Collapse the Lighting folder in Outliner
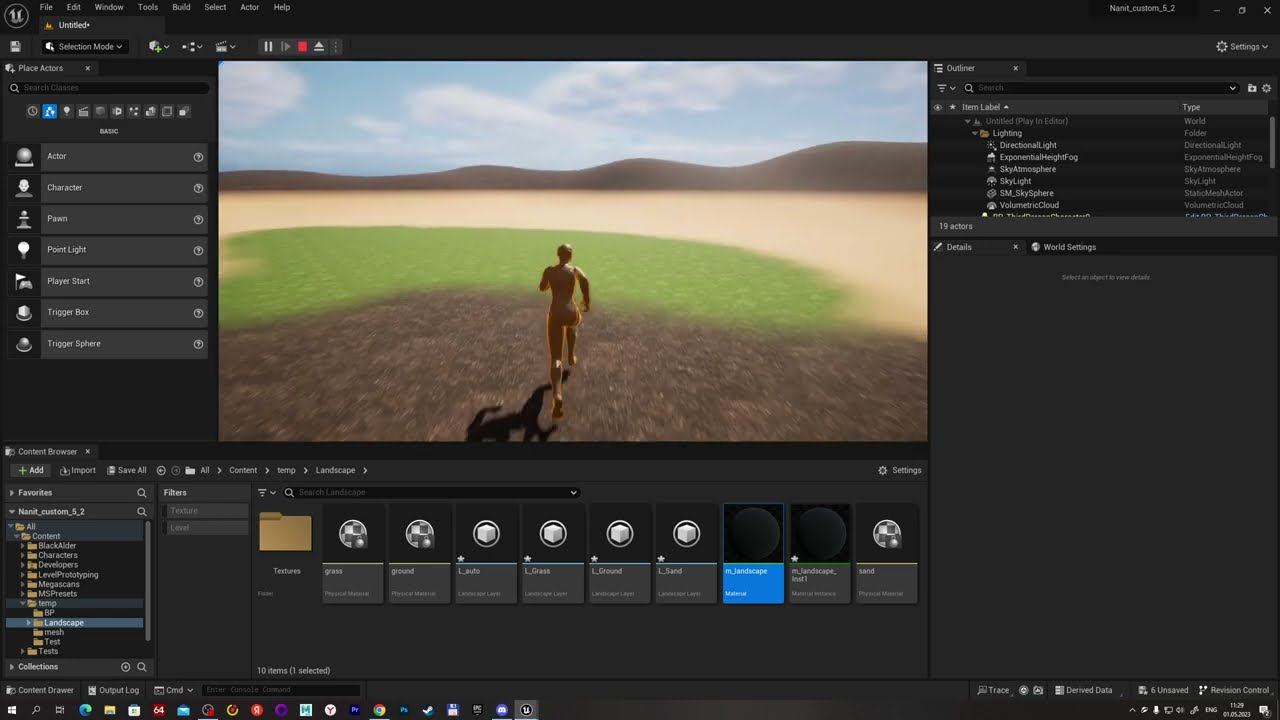The height and width of the screenshot is (720, 1280). (975, 133)
